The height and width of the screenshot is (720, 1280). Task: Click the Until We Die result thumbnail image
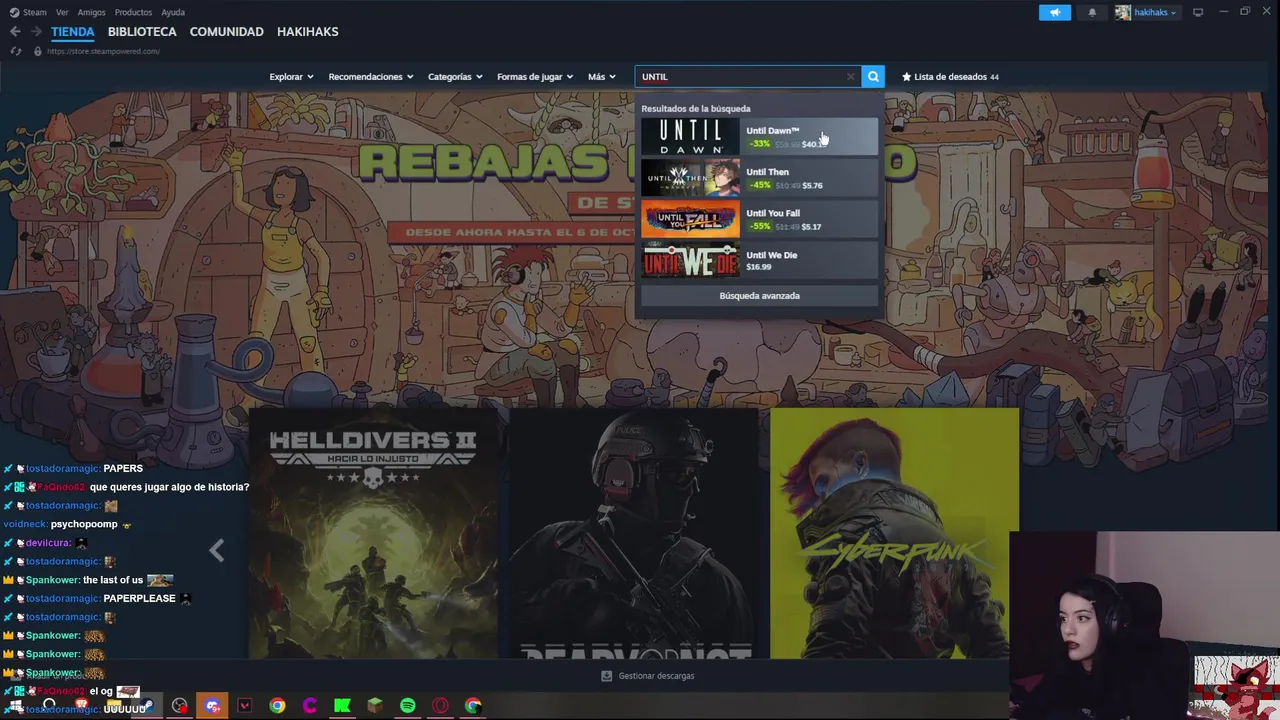[690, 260]
